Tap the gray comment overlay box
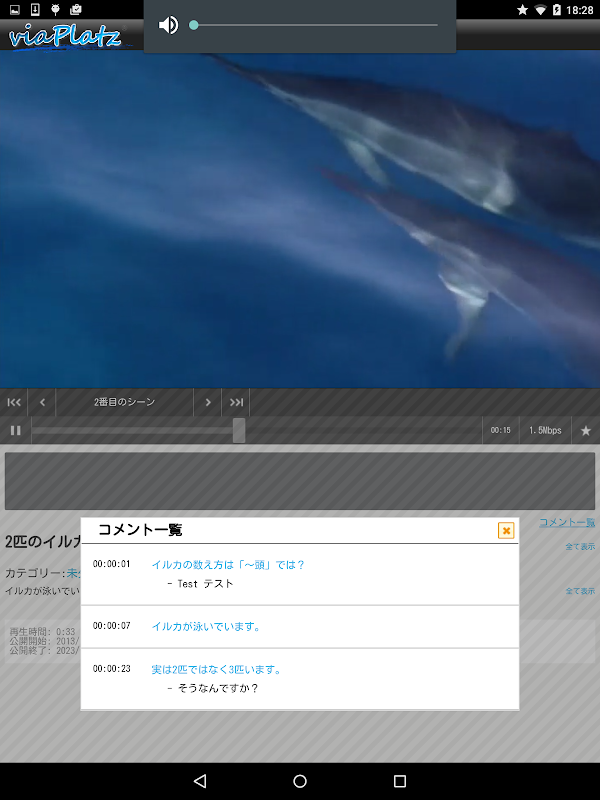The image size is (600, 800). point(300,481)
